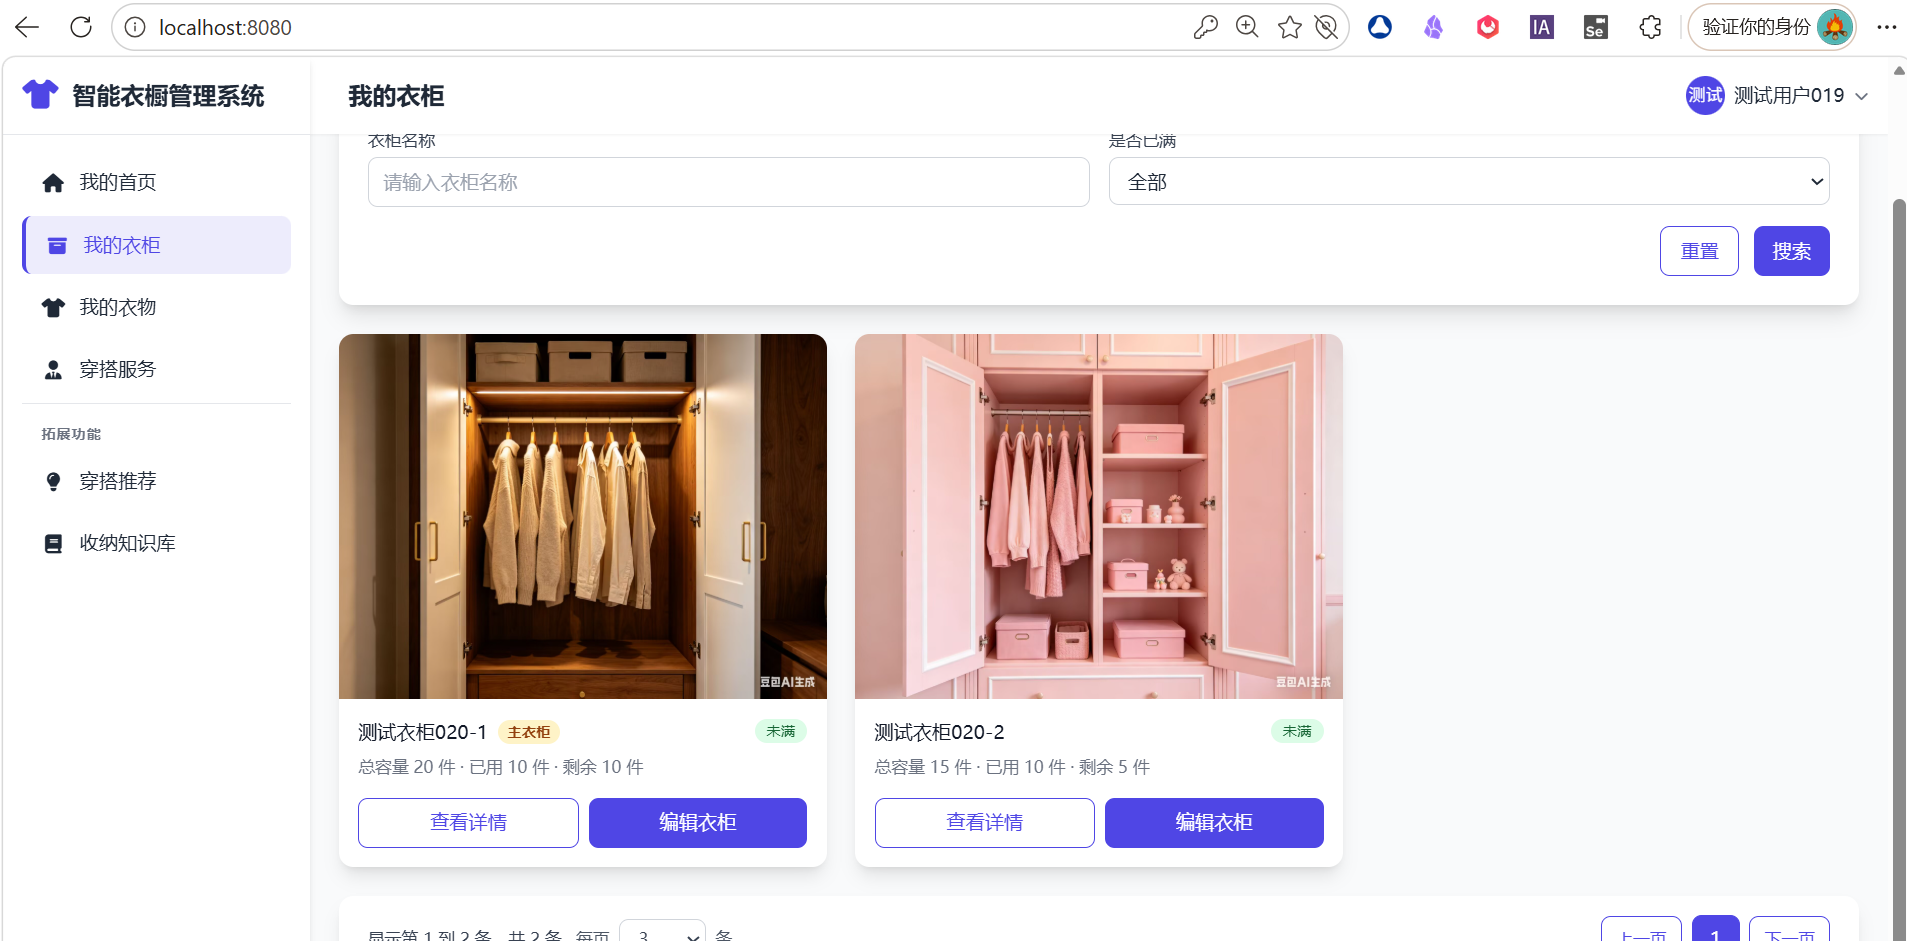This screenshot has height=941, width=1907.
Task: Click the page's vertical scrollbar thumb
Action: (1899, 570)
